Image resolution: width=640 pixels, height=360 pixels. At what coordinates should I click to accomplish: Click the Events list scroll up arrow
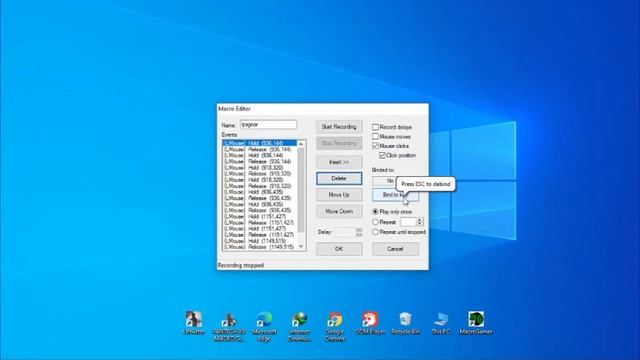(x=301, y=144)
